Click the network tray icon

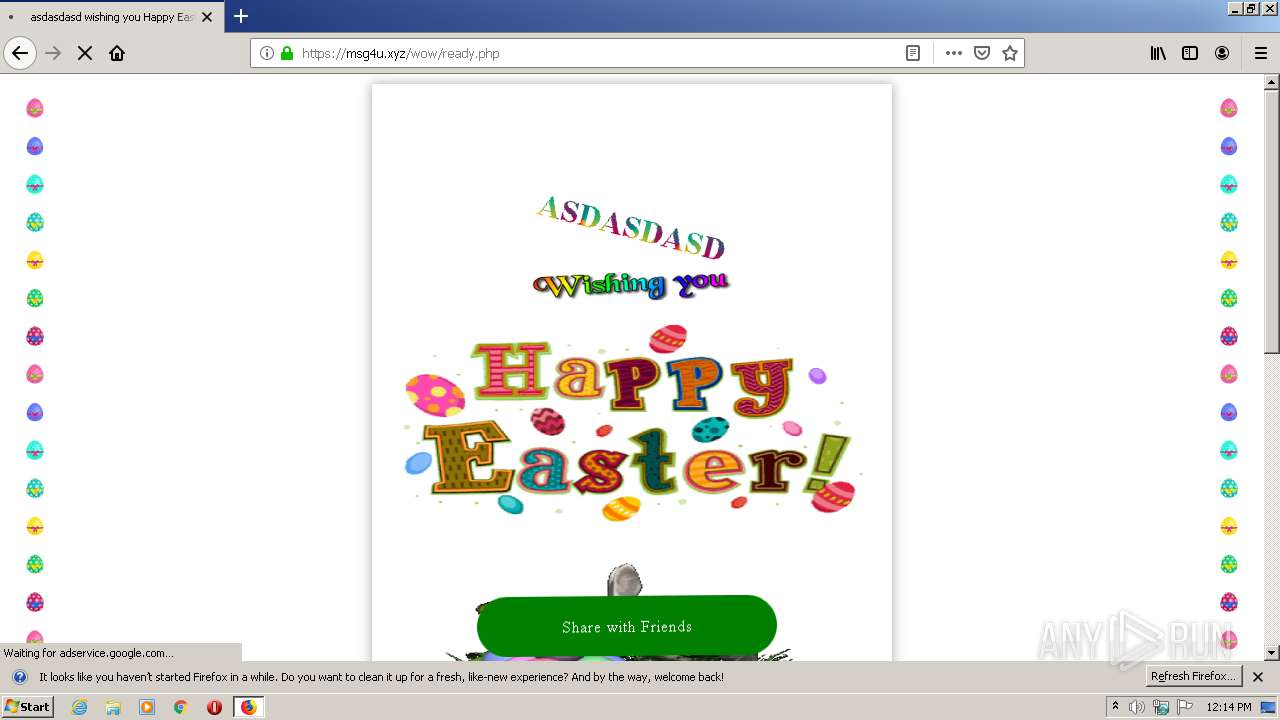(x=1161, y=707)
